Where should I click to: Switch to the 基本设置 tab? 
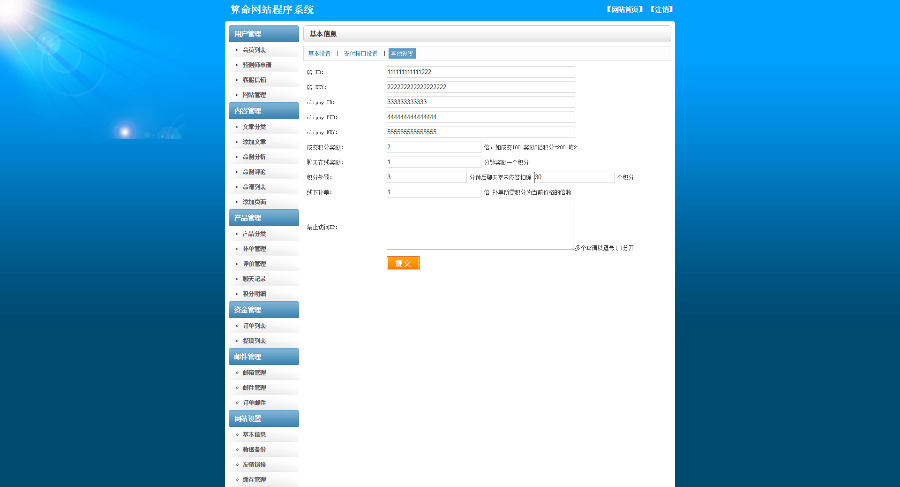coord(319,53)
